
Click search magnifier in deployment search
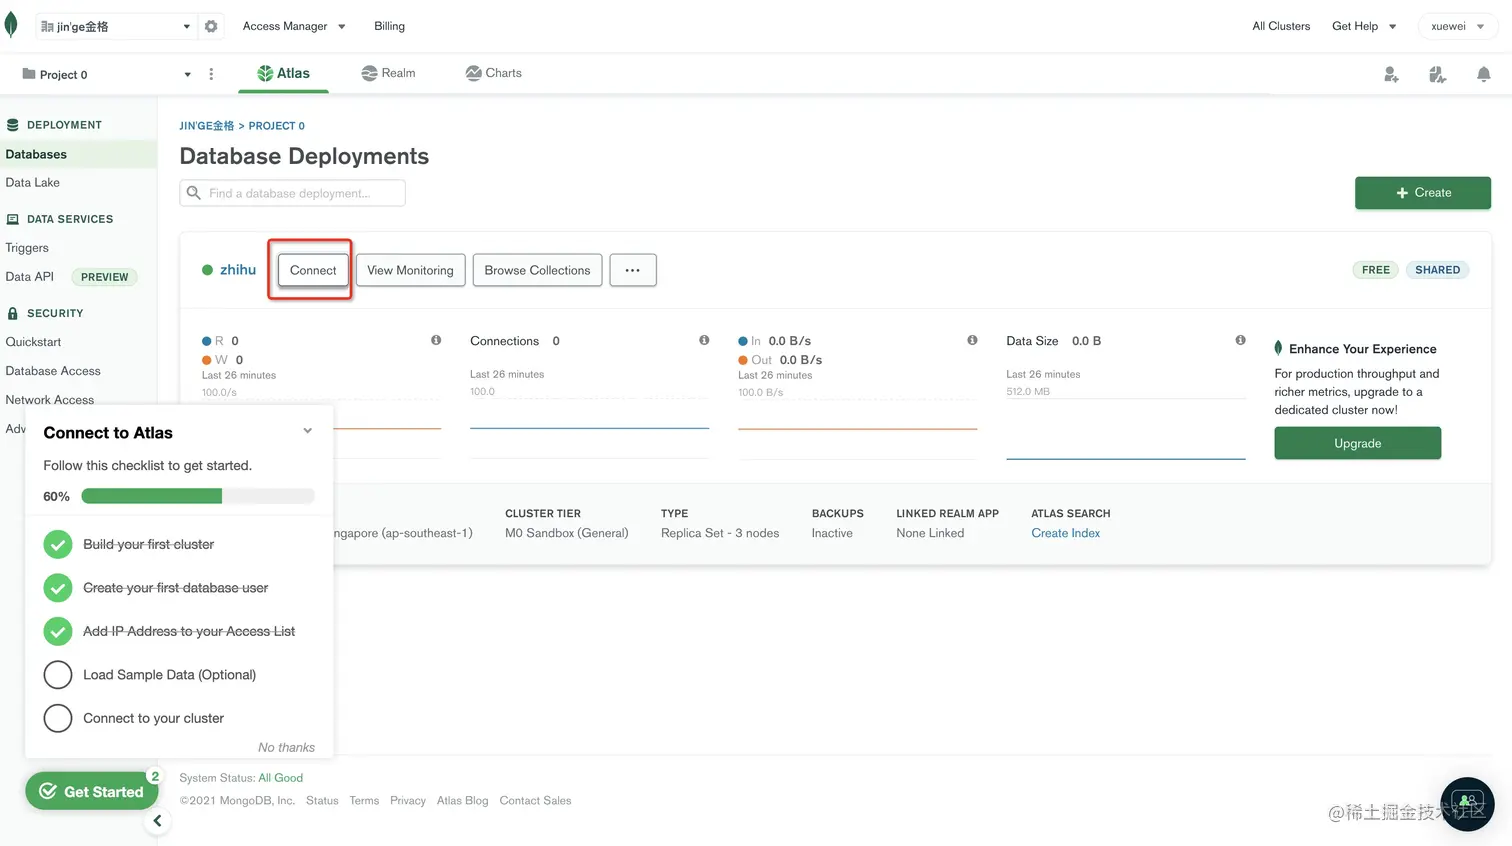point(194,193)
